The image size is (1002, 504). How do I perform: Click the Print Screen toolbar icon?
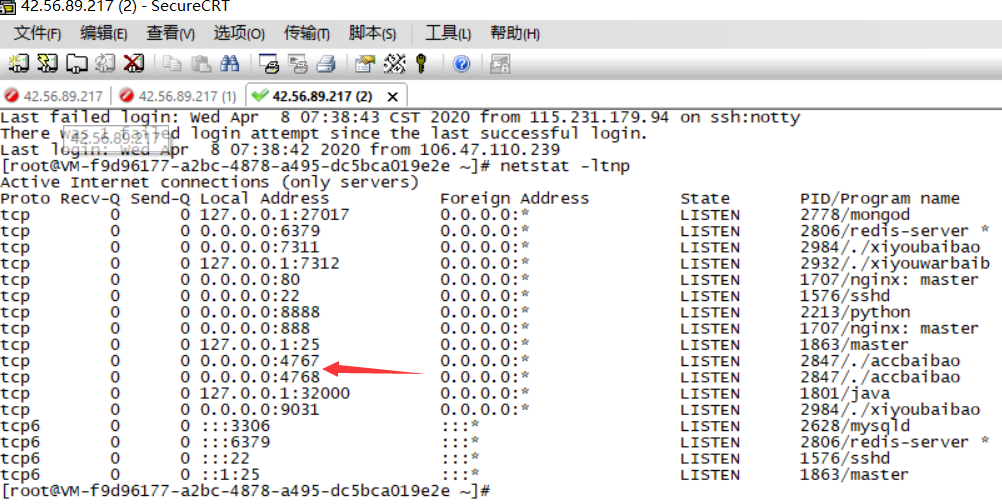tap(268, 64)
